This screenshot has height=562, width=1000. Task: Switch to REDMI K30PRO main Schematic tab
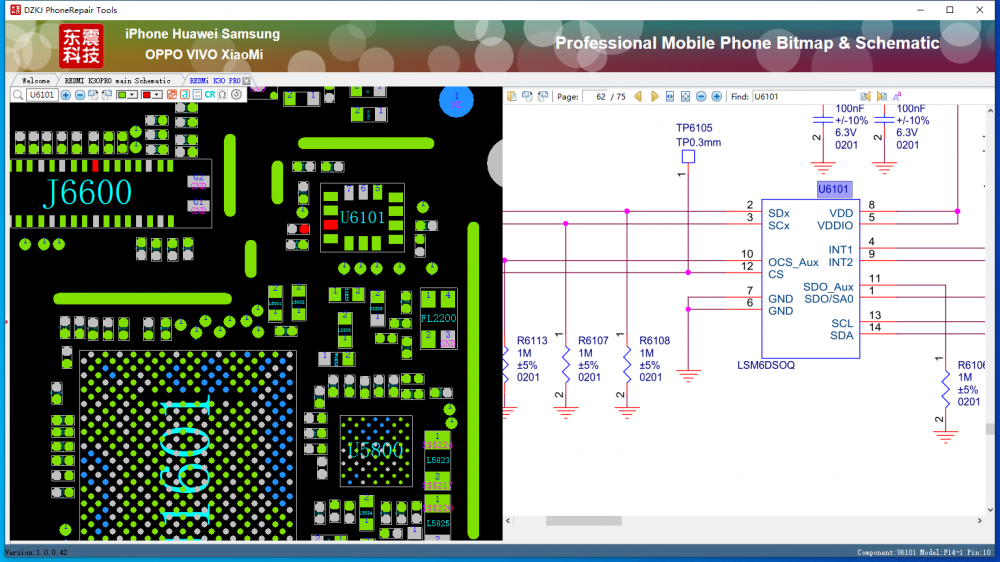(118, 81)
